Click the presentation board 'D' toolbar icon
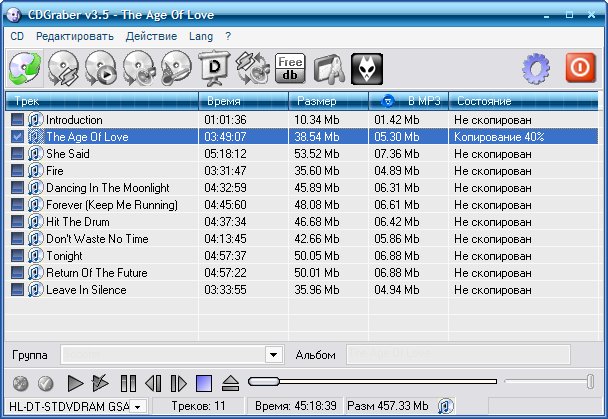Viewport: 608px width, 419px height. pyautogui.click(x=214, y=67)
